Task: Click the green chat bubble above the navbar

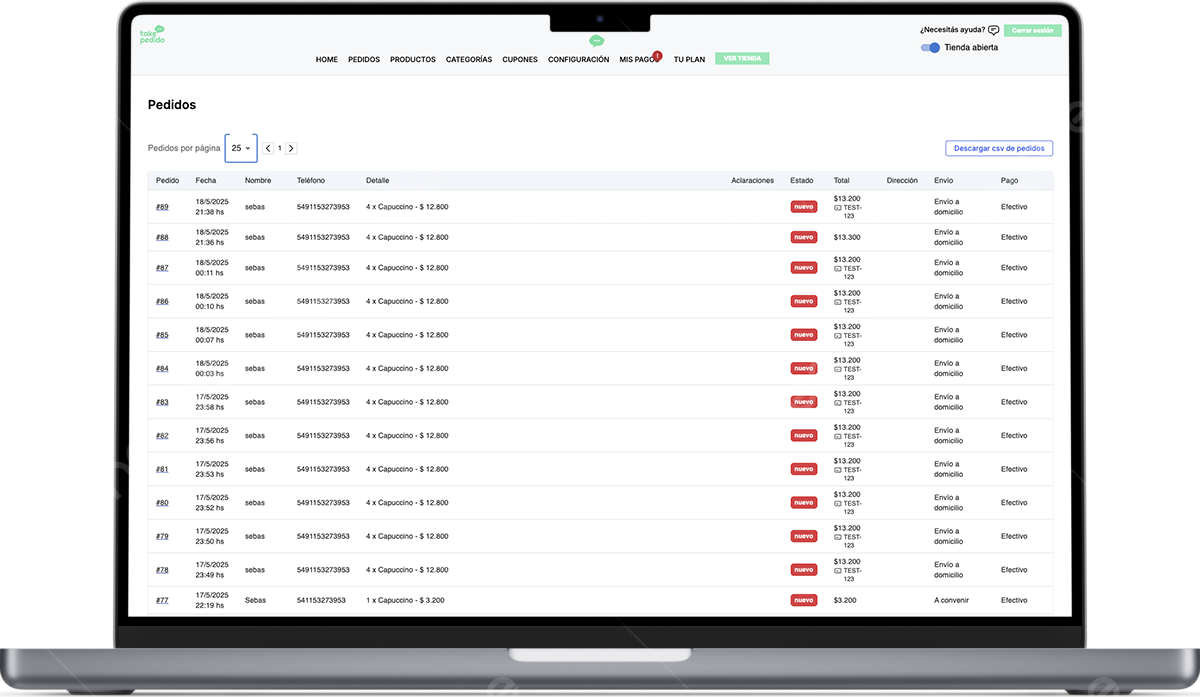Action: 596,41
